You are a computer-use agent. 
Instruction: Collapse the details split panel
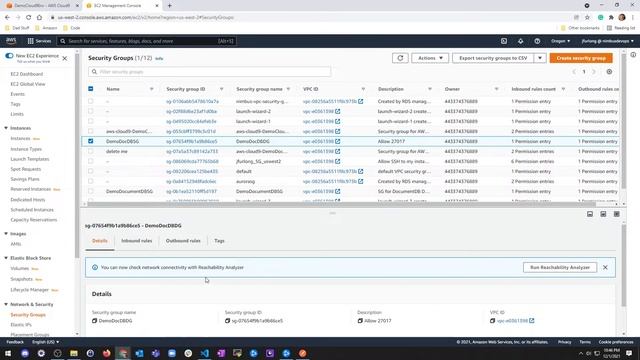pos(590,214)
